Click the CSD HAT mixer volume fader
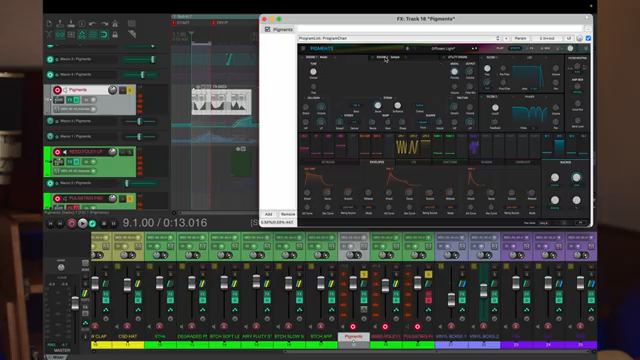The image size is (640, 360). (x=127, y=284)
